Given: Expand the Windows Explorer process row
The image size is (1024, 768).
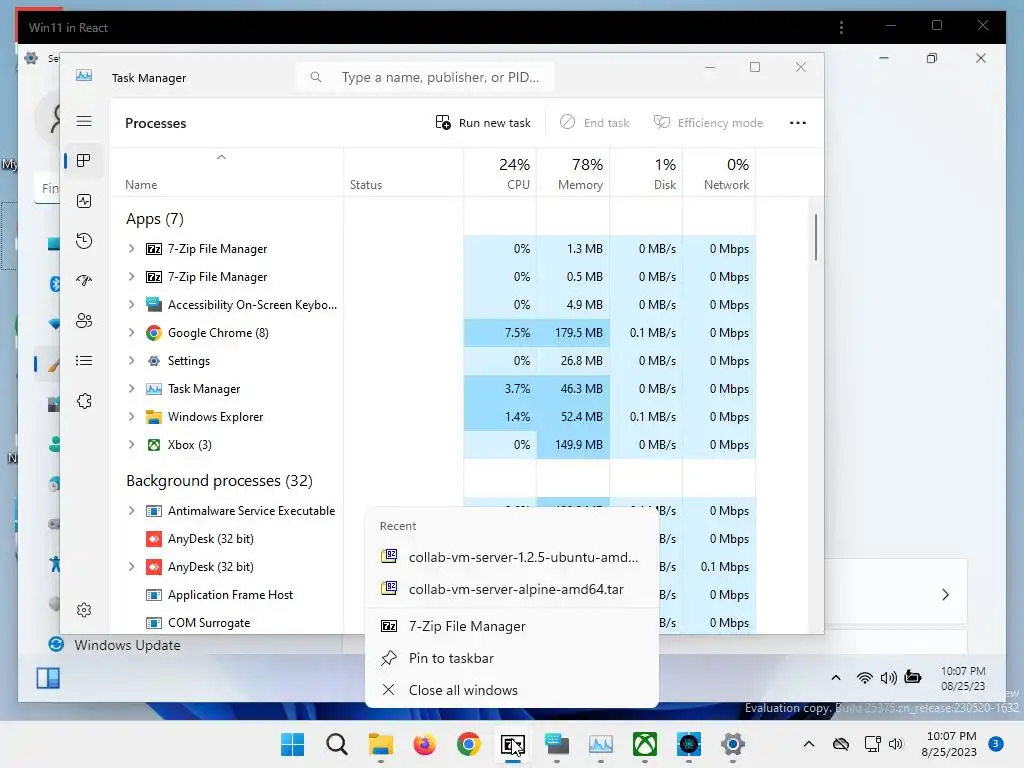Looking at the screenshot, I should 131,417.
